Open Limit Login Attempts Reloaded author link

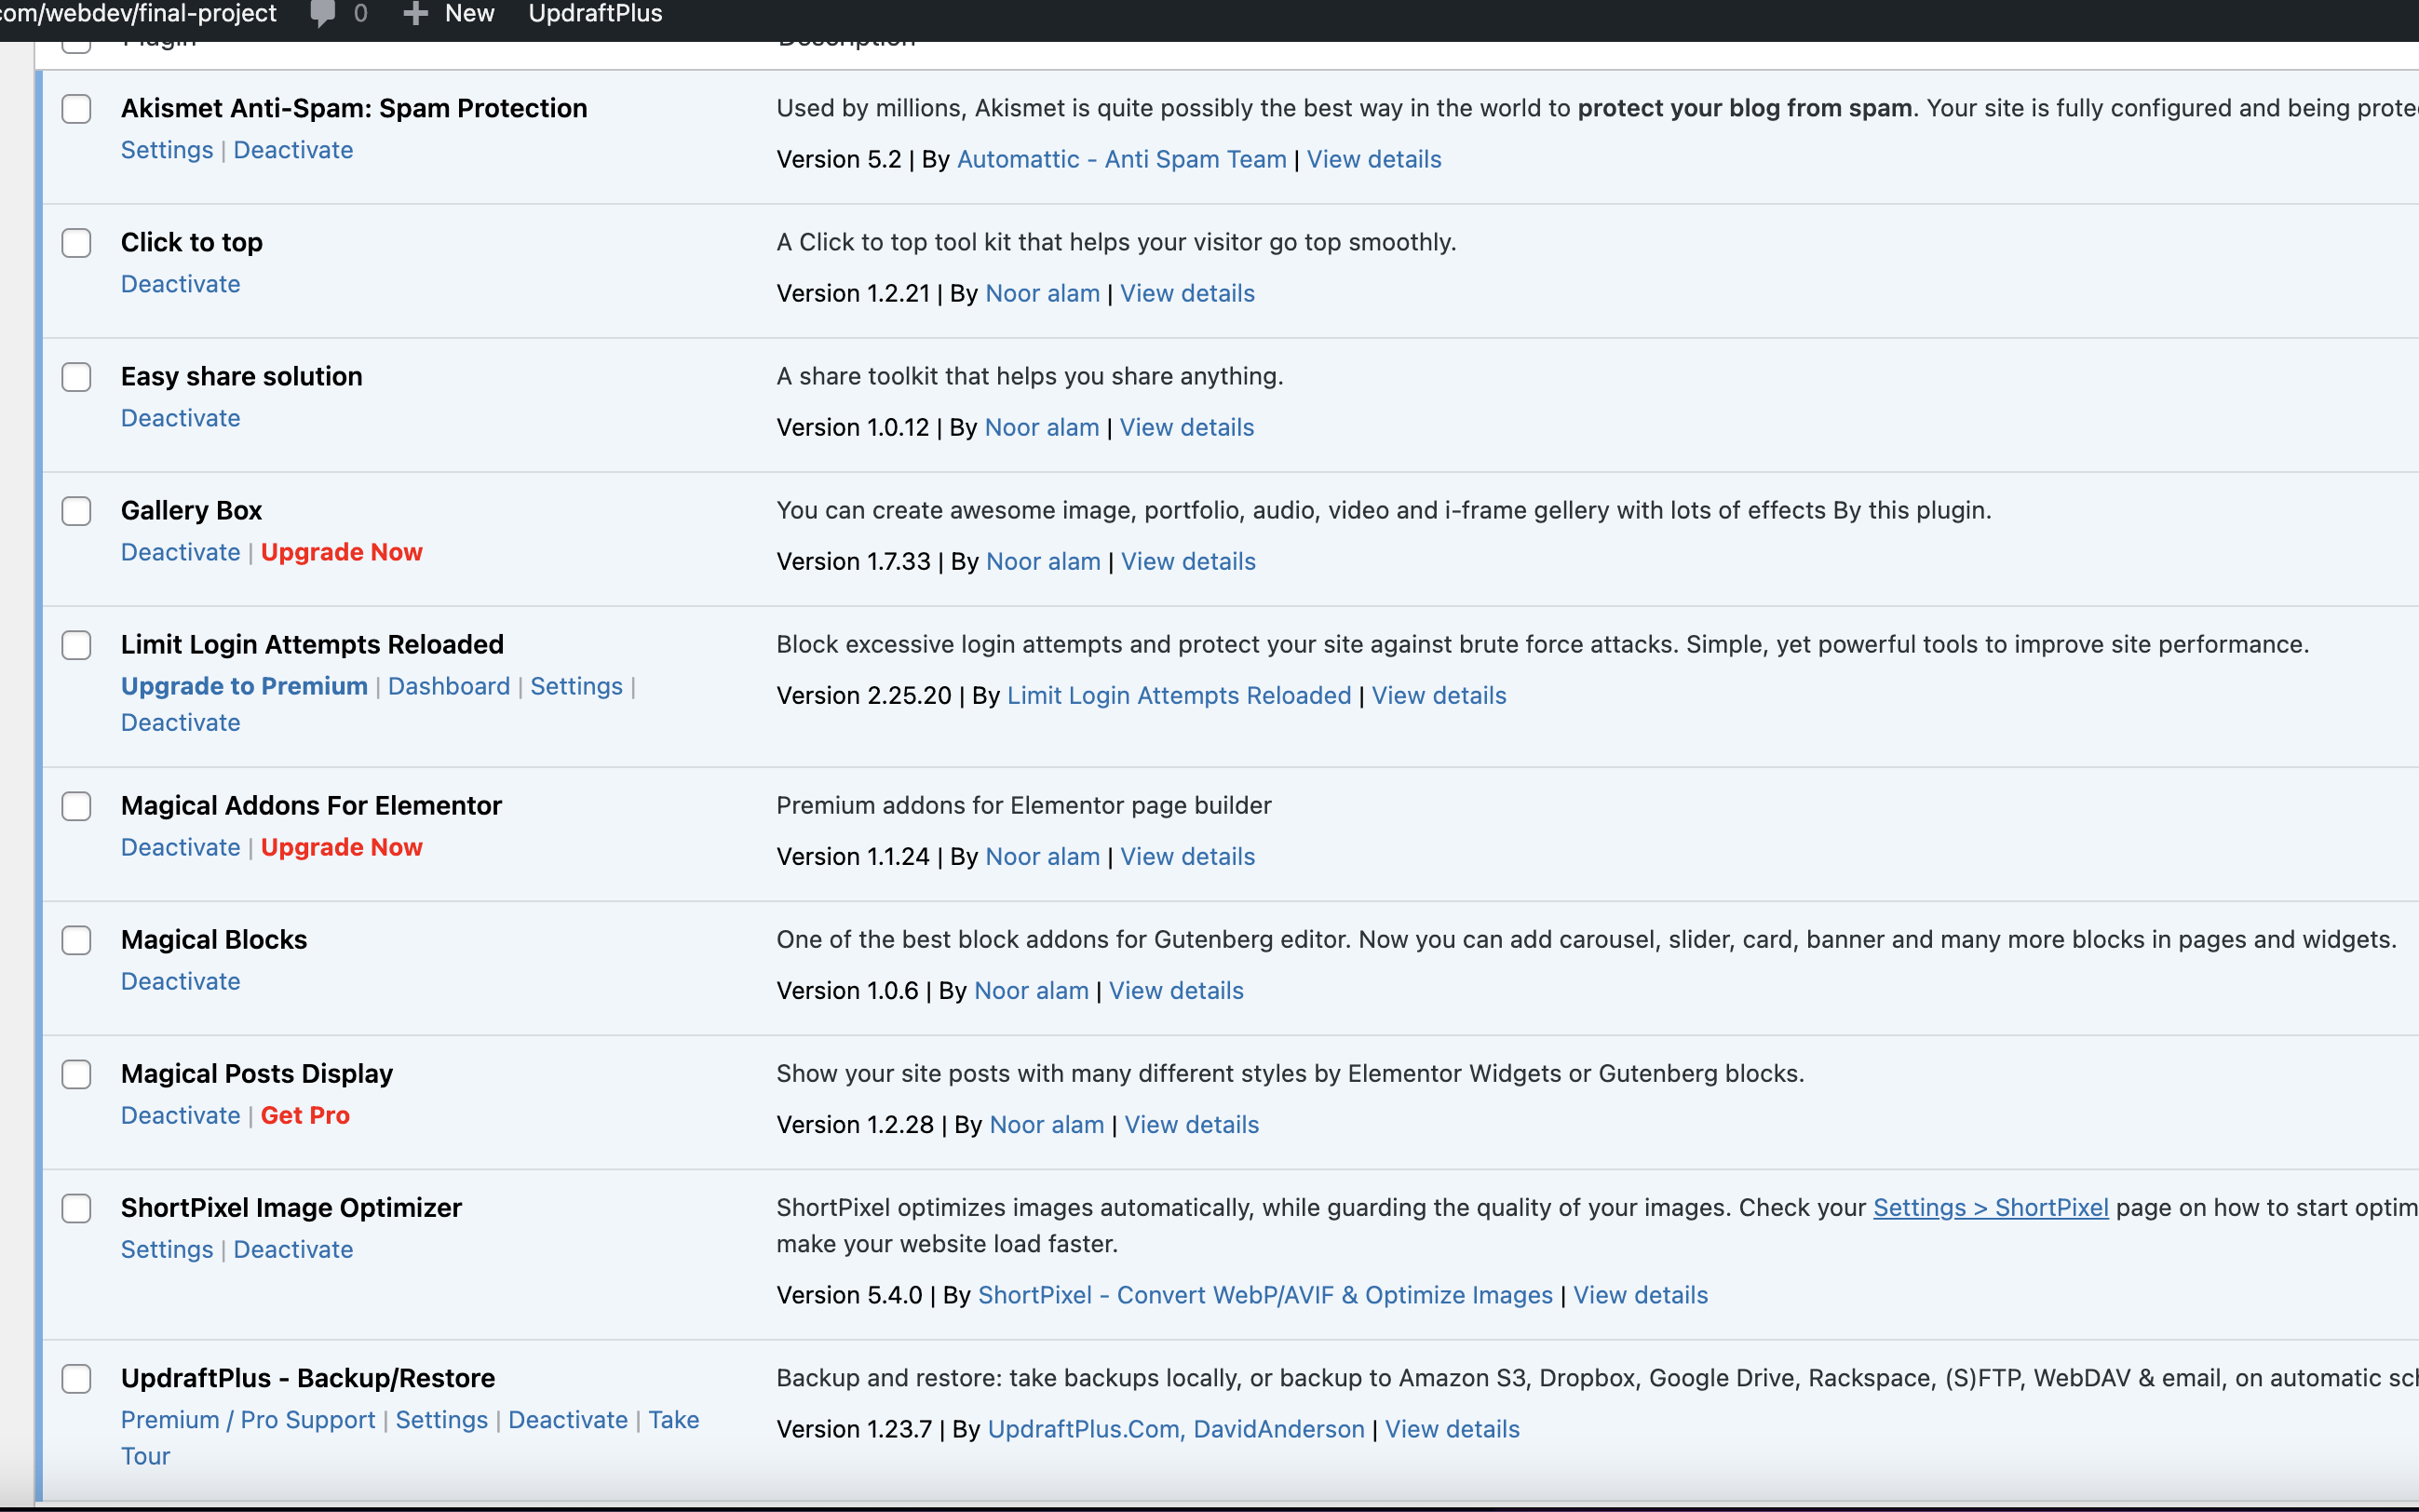(x=1179, y=695)
